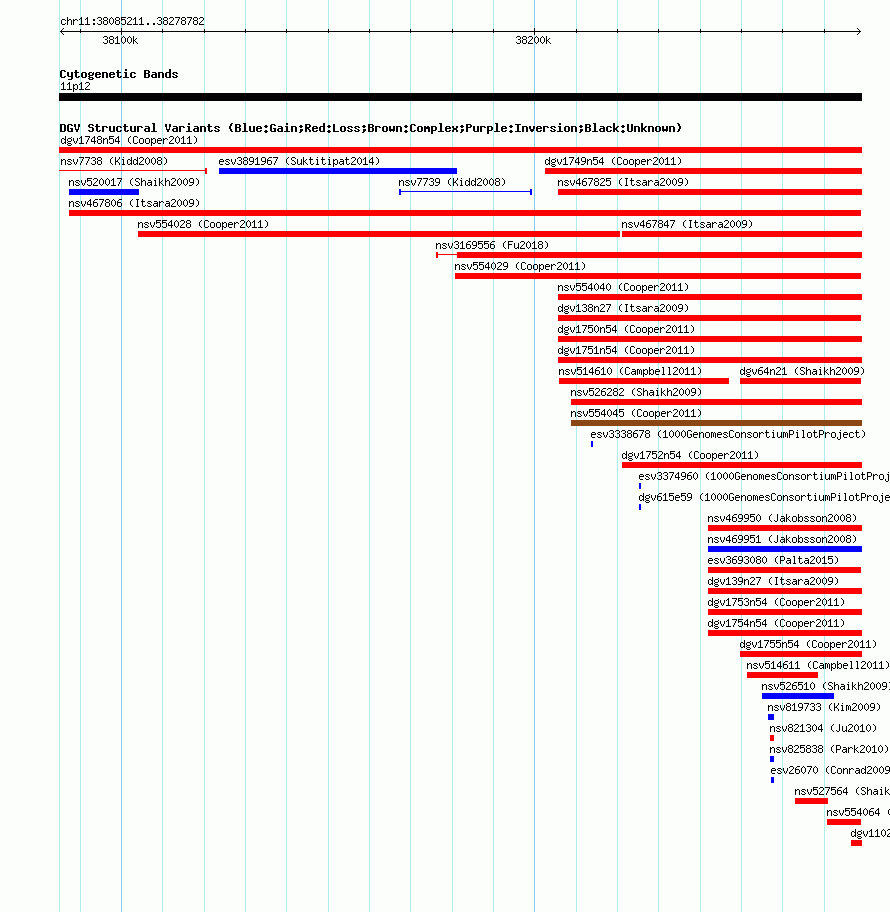Click the chr11:38085211..38278782 coordinate label
890x912 pixels.
tap(132, 21)
